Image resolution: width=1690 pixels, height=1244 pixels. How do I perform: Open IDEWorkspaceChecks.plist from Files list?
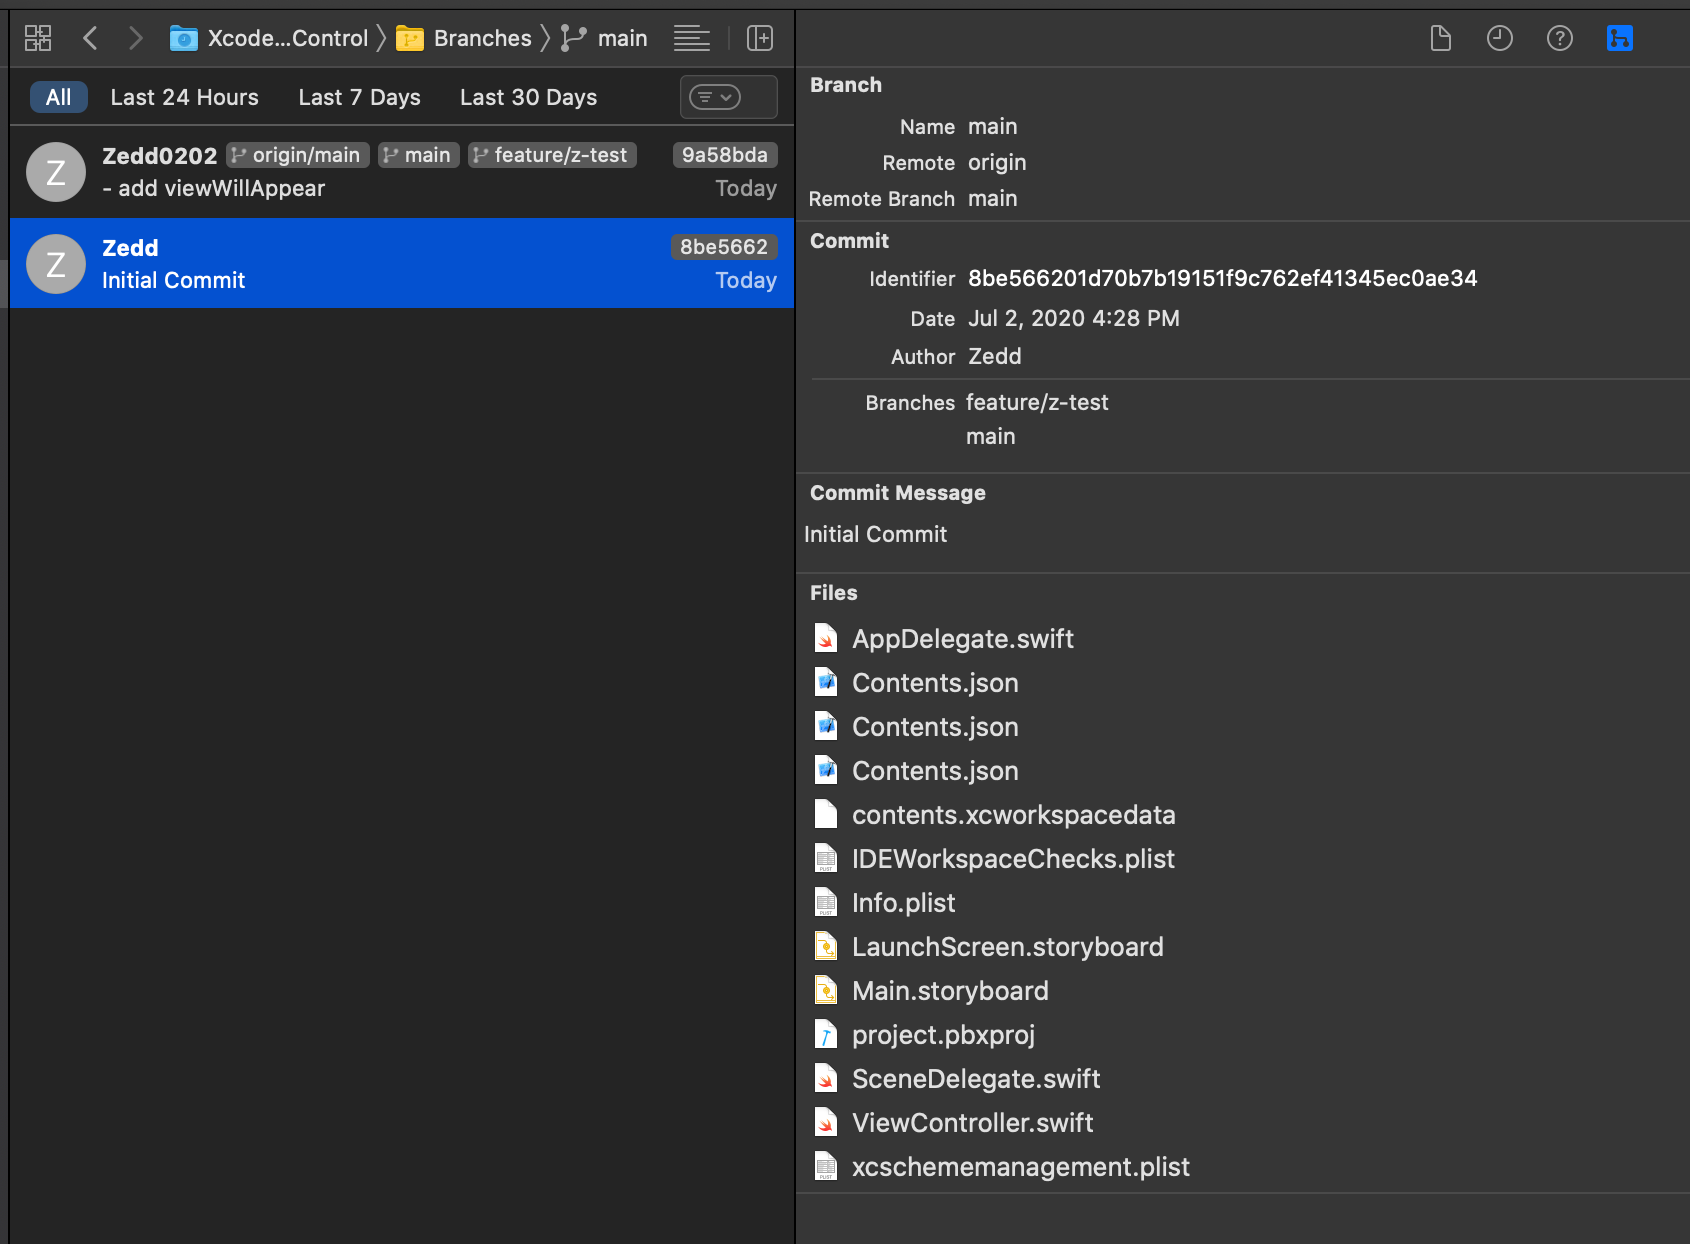point(1013,859)
